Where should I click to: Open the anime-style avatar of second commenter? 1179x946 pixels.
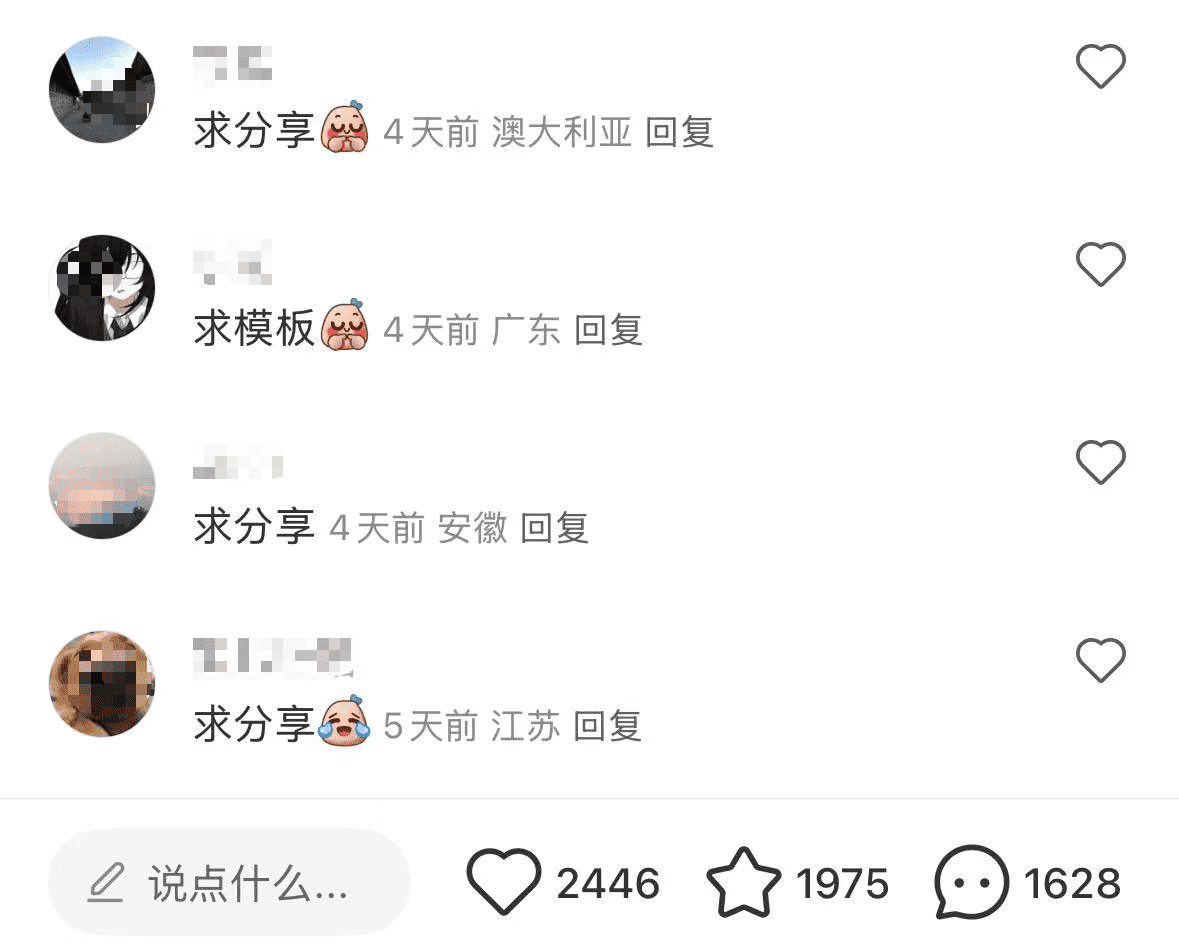tap(102, 287)
